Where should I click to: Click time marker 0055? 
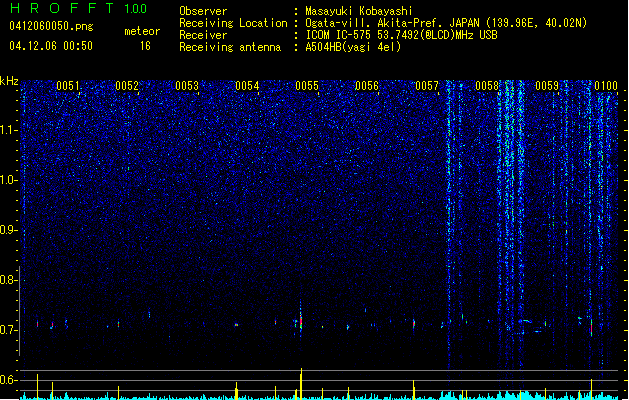[x=307, y=86]
